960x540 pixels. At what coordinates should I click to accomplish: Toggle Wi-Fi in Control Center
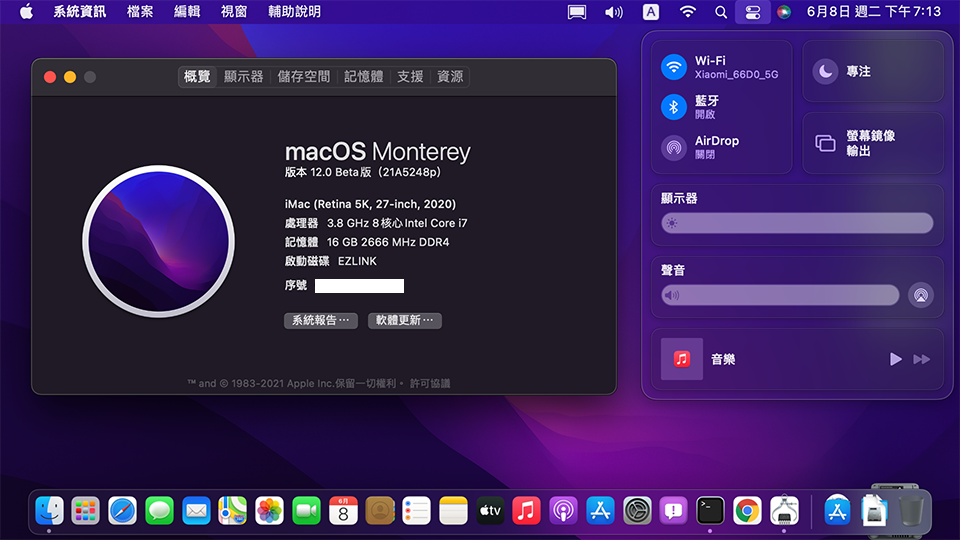click(674, 67)
